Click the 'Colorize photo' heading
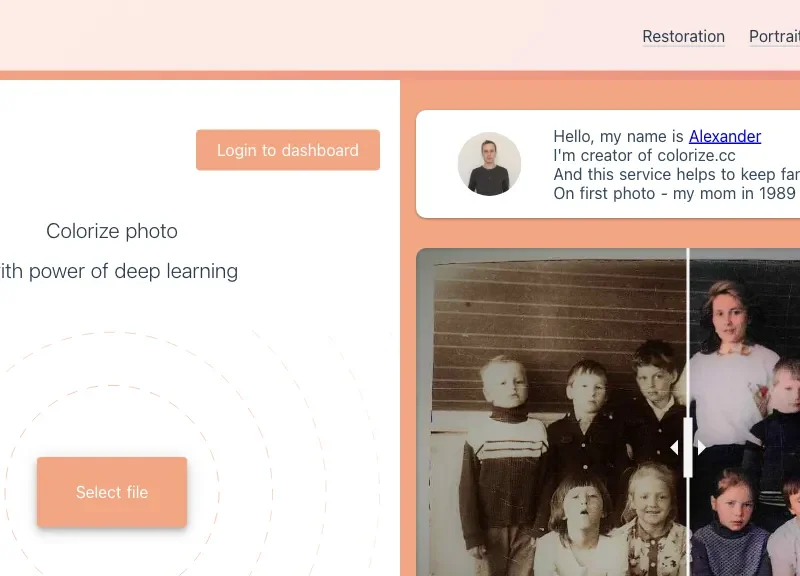The height and width of the screenshot is (576, 800). point(112,231)
